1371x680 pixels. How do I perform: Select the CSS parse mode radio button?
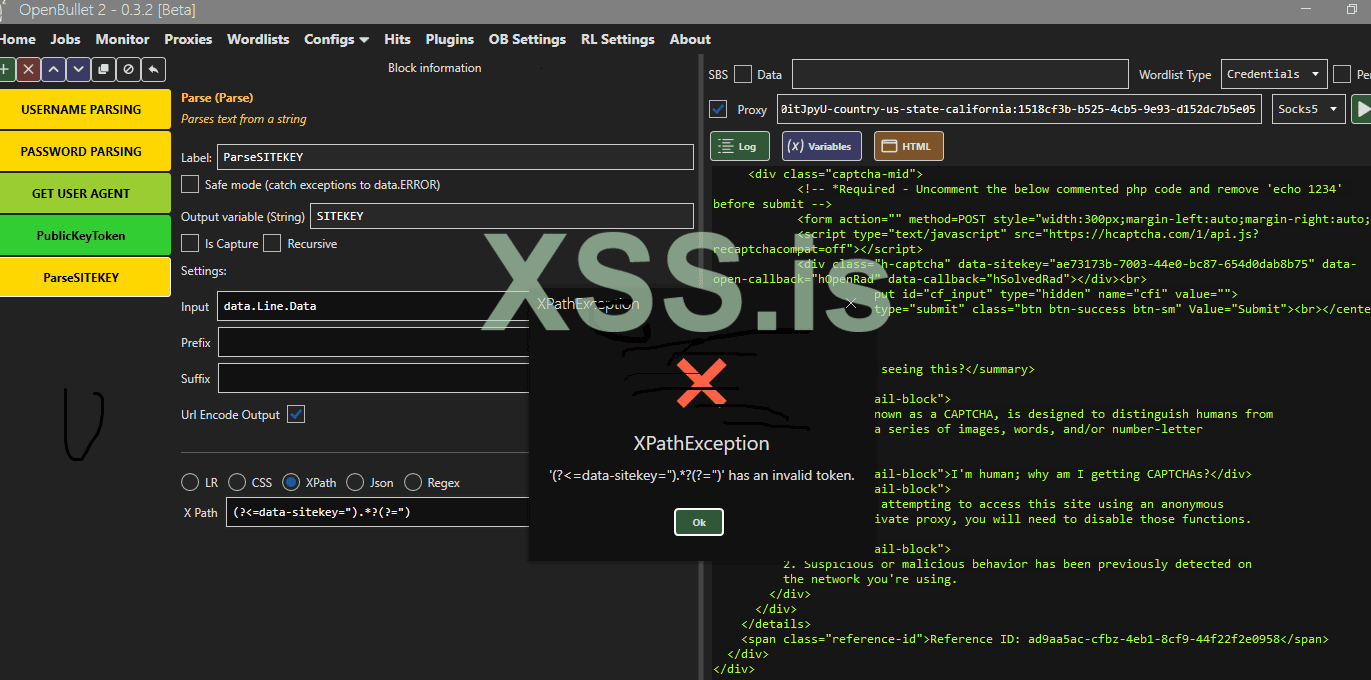pyautogui.click(x=237, y=482)
